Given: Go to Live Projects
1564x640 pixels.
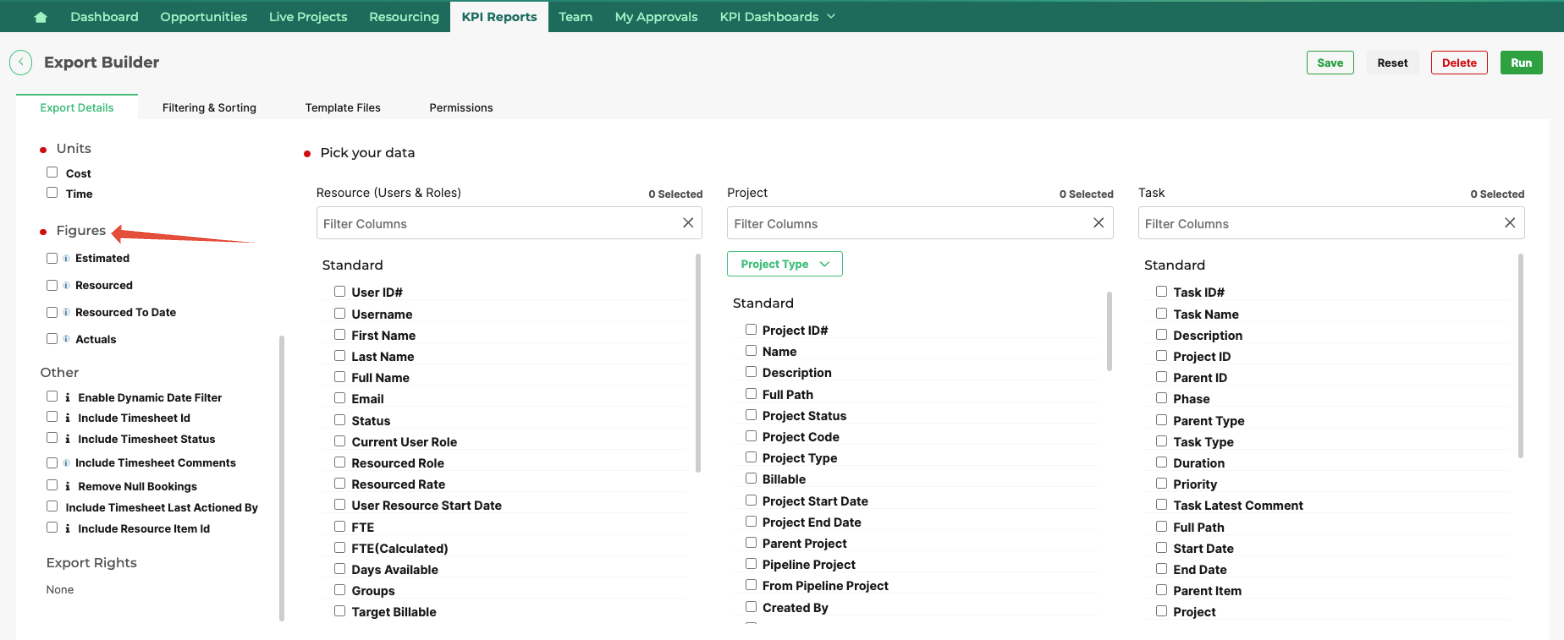Looking at the screenshot, I should coord(308,17).
